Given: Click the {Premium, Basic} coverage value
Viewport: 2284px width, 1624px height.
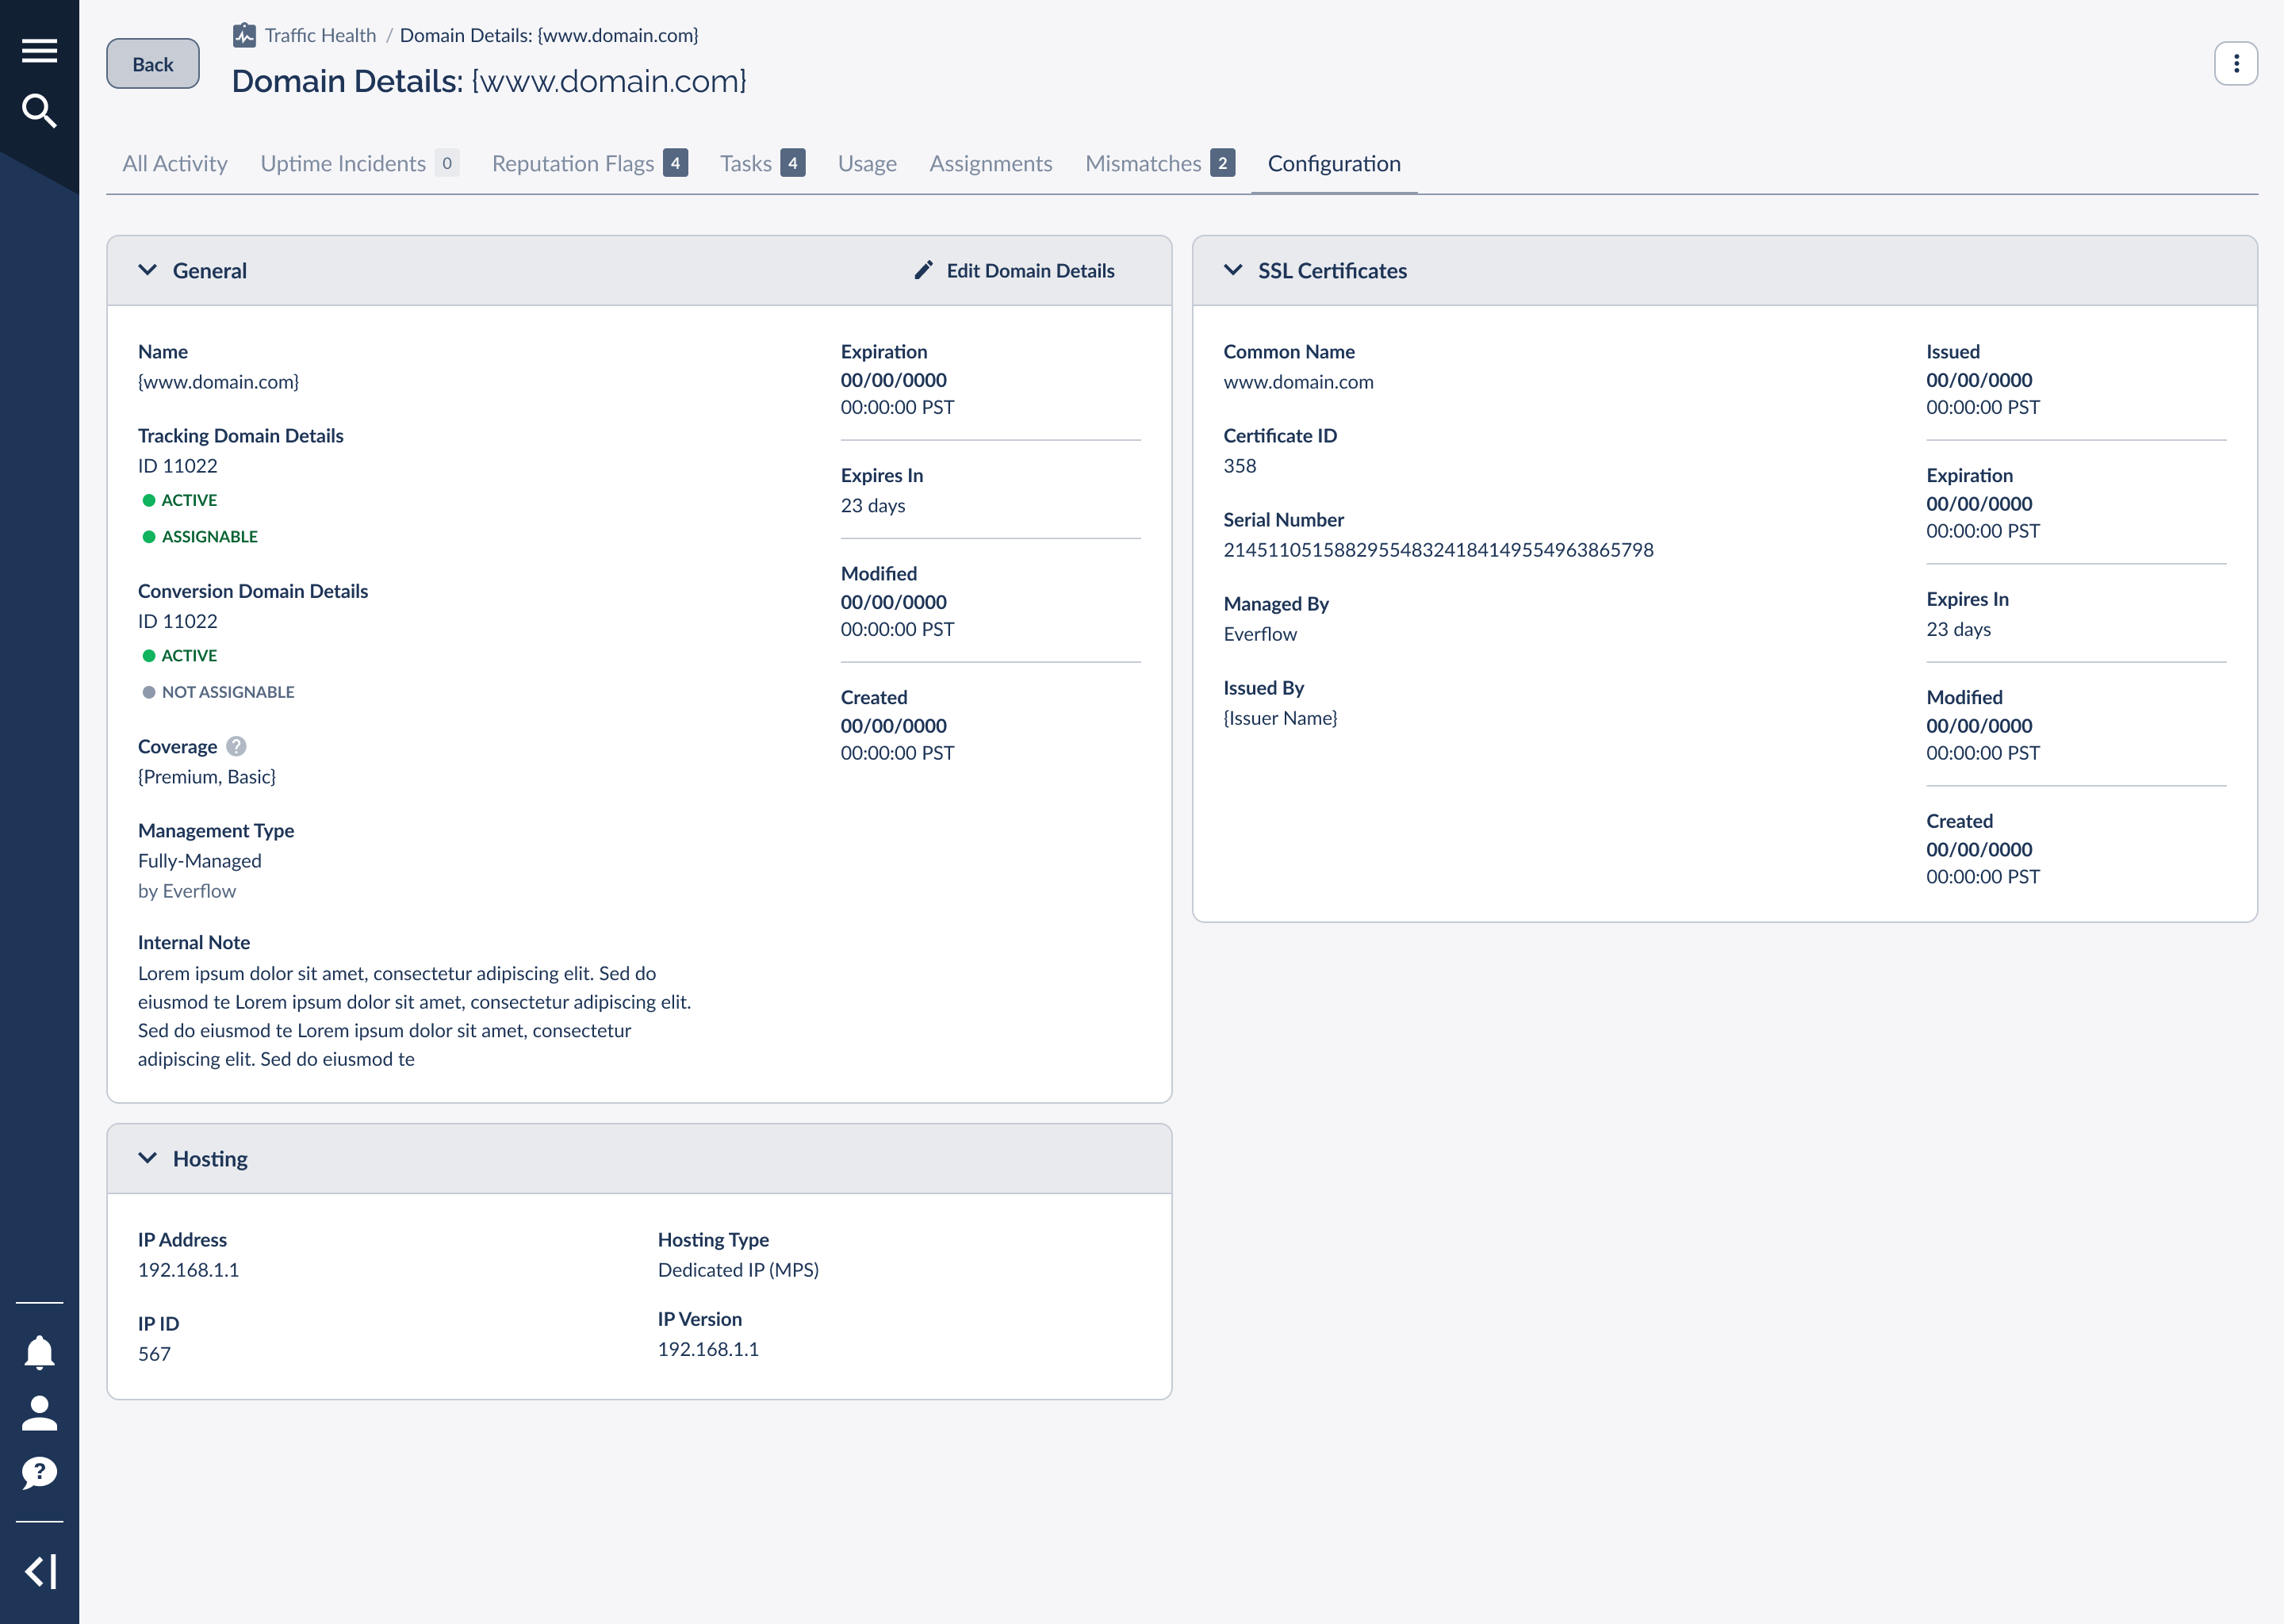Looking at the screenshot, I should (207, 777).
